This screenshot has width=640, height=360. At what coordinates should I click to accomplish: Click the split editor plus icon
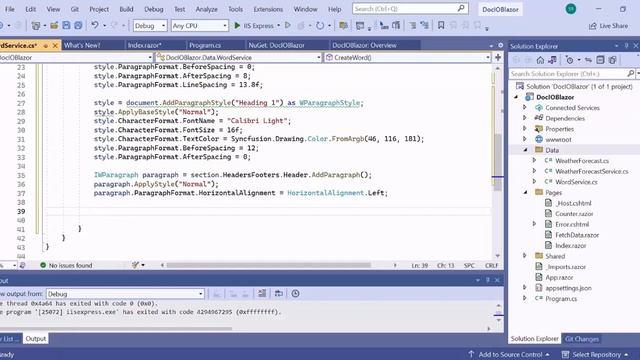click(x=498, y=57)
